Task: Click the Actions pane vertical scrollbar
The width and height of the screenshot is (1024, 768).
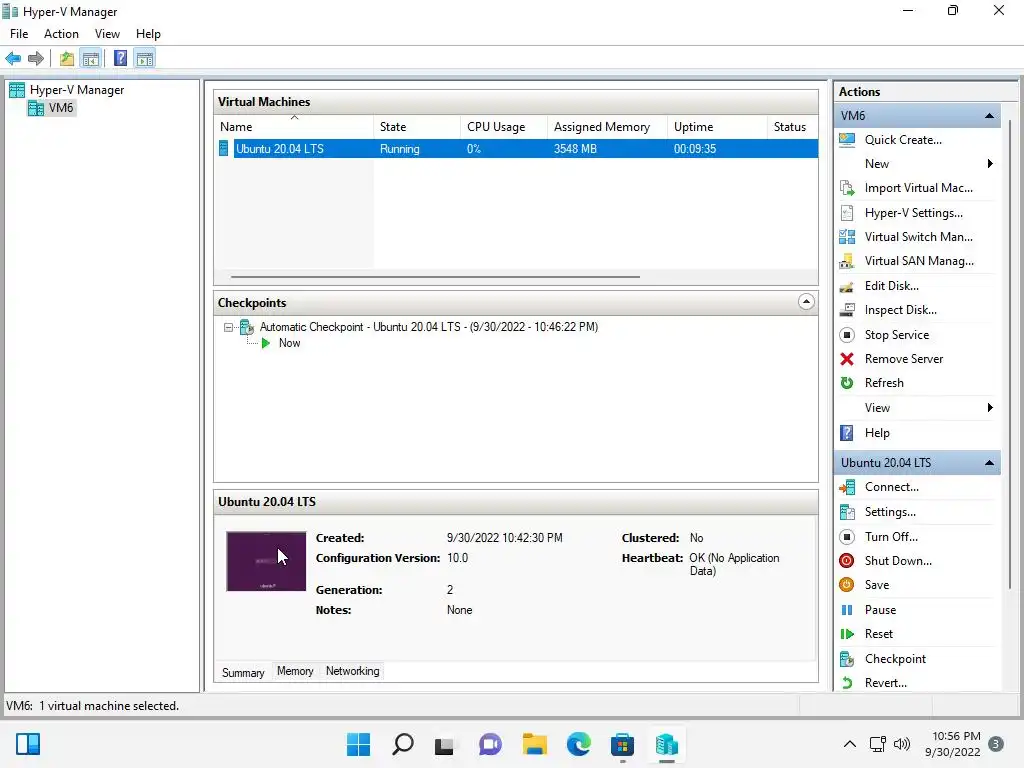Action: 1010,353
